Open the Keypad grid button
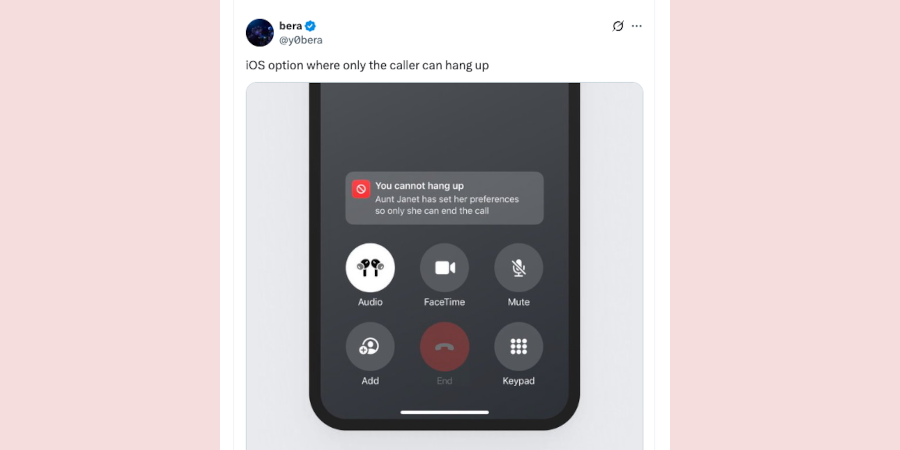 (518, 346)
